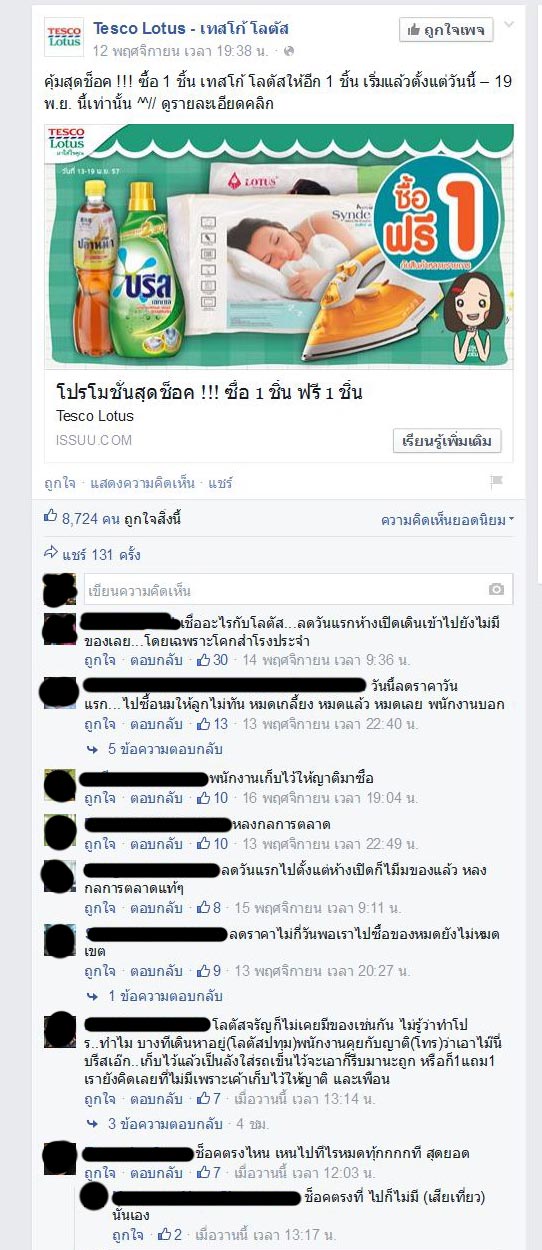Click the share arrow icon by แชร์ 131 ครั้ง
This screenshot has height=1250, width=542.
(51, 553)
